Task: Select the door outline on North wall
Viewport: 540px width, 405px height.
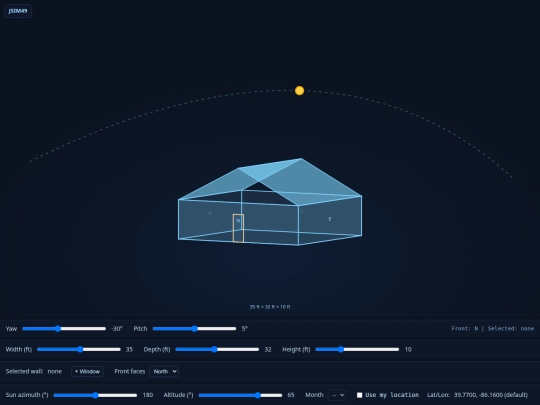Action: pos(238,228)
